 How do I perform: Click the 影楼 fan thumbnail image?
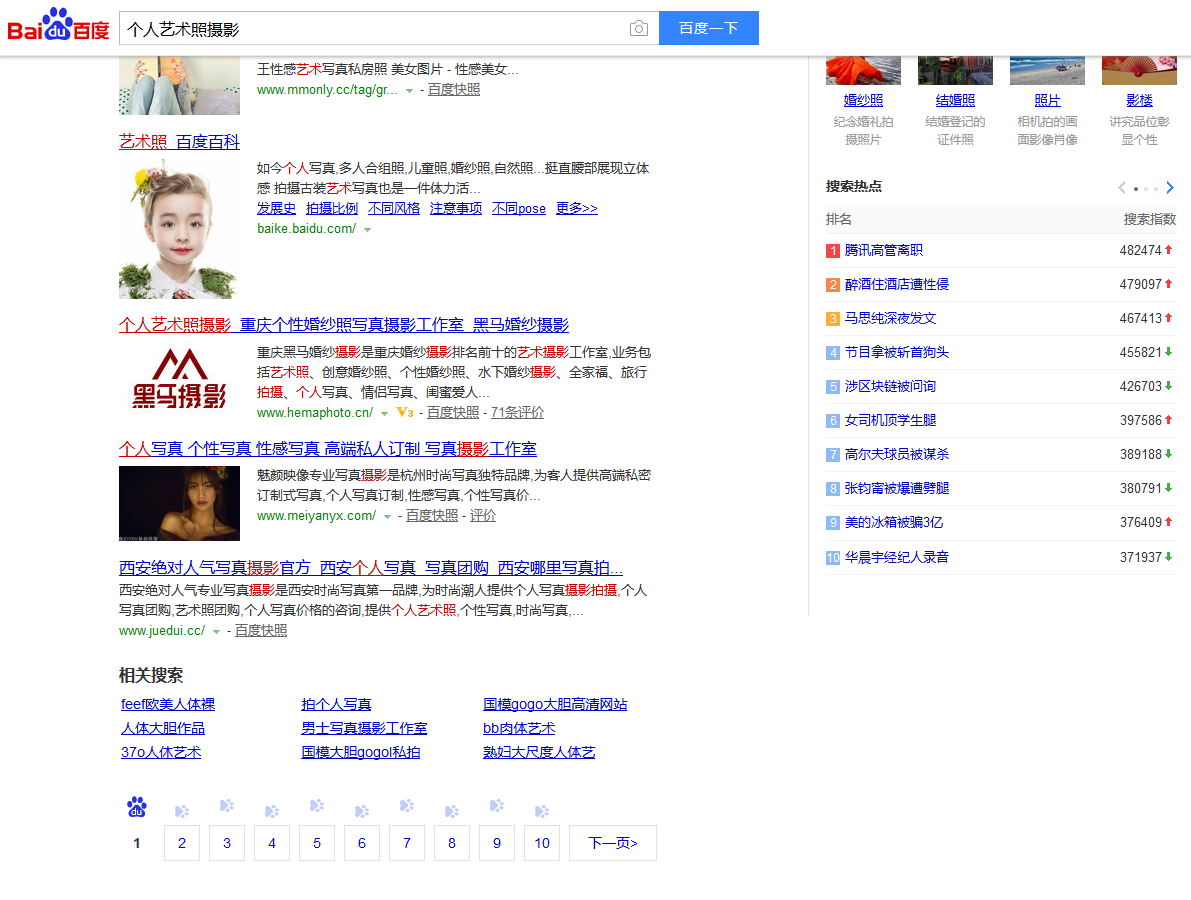click(x=1139, y=70)
